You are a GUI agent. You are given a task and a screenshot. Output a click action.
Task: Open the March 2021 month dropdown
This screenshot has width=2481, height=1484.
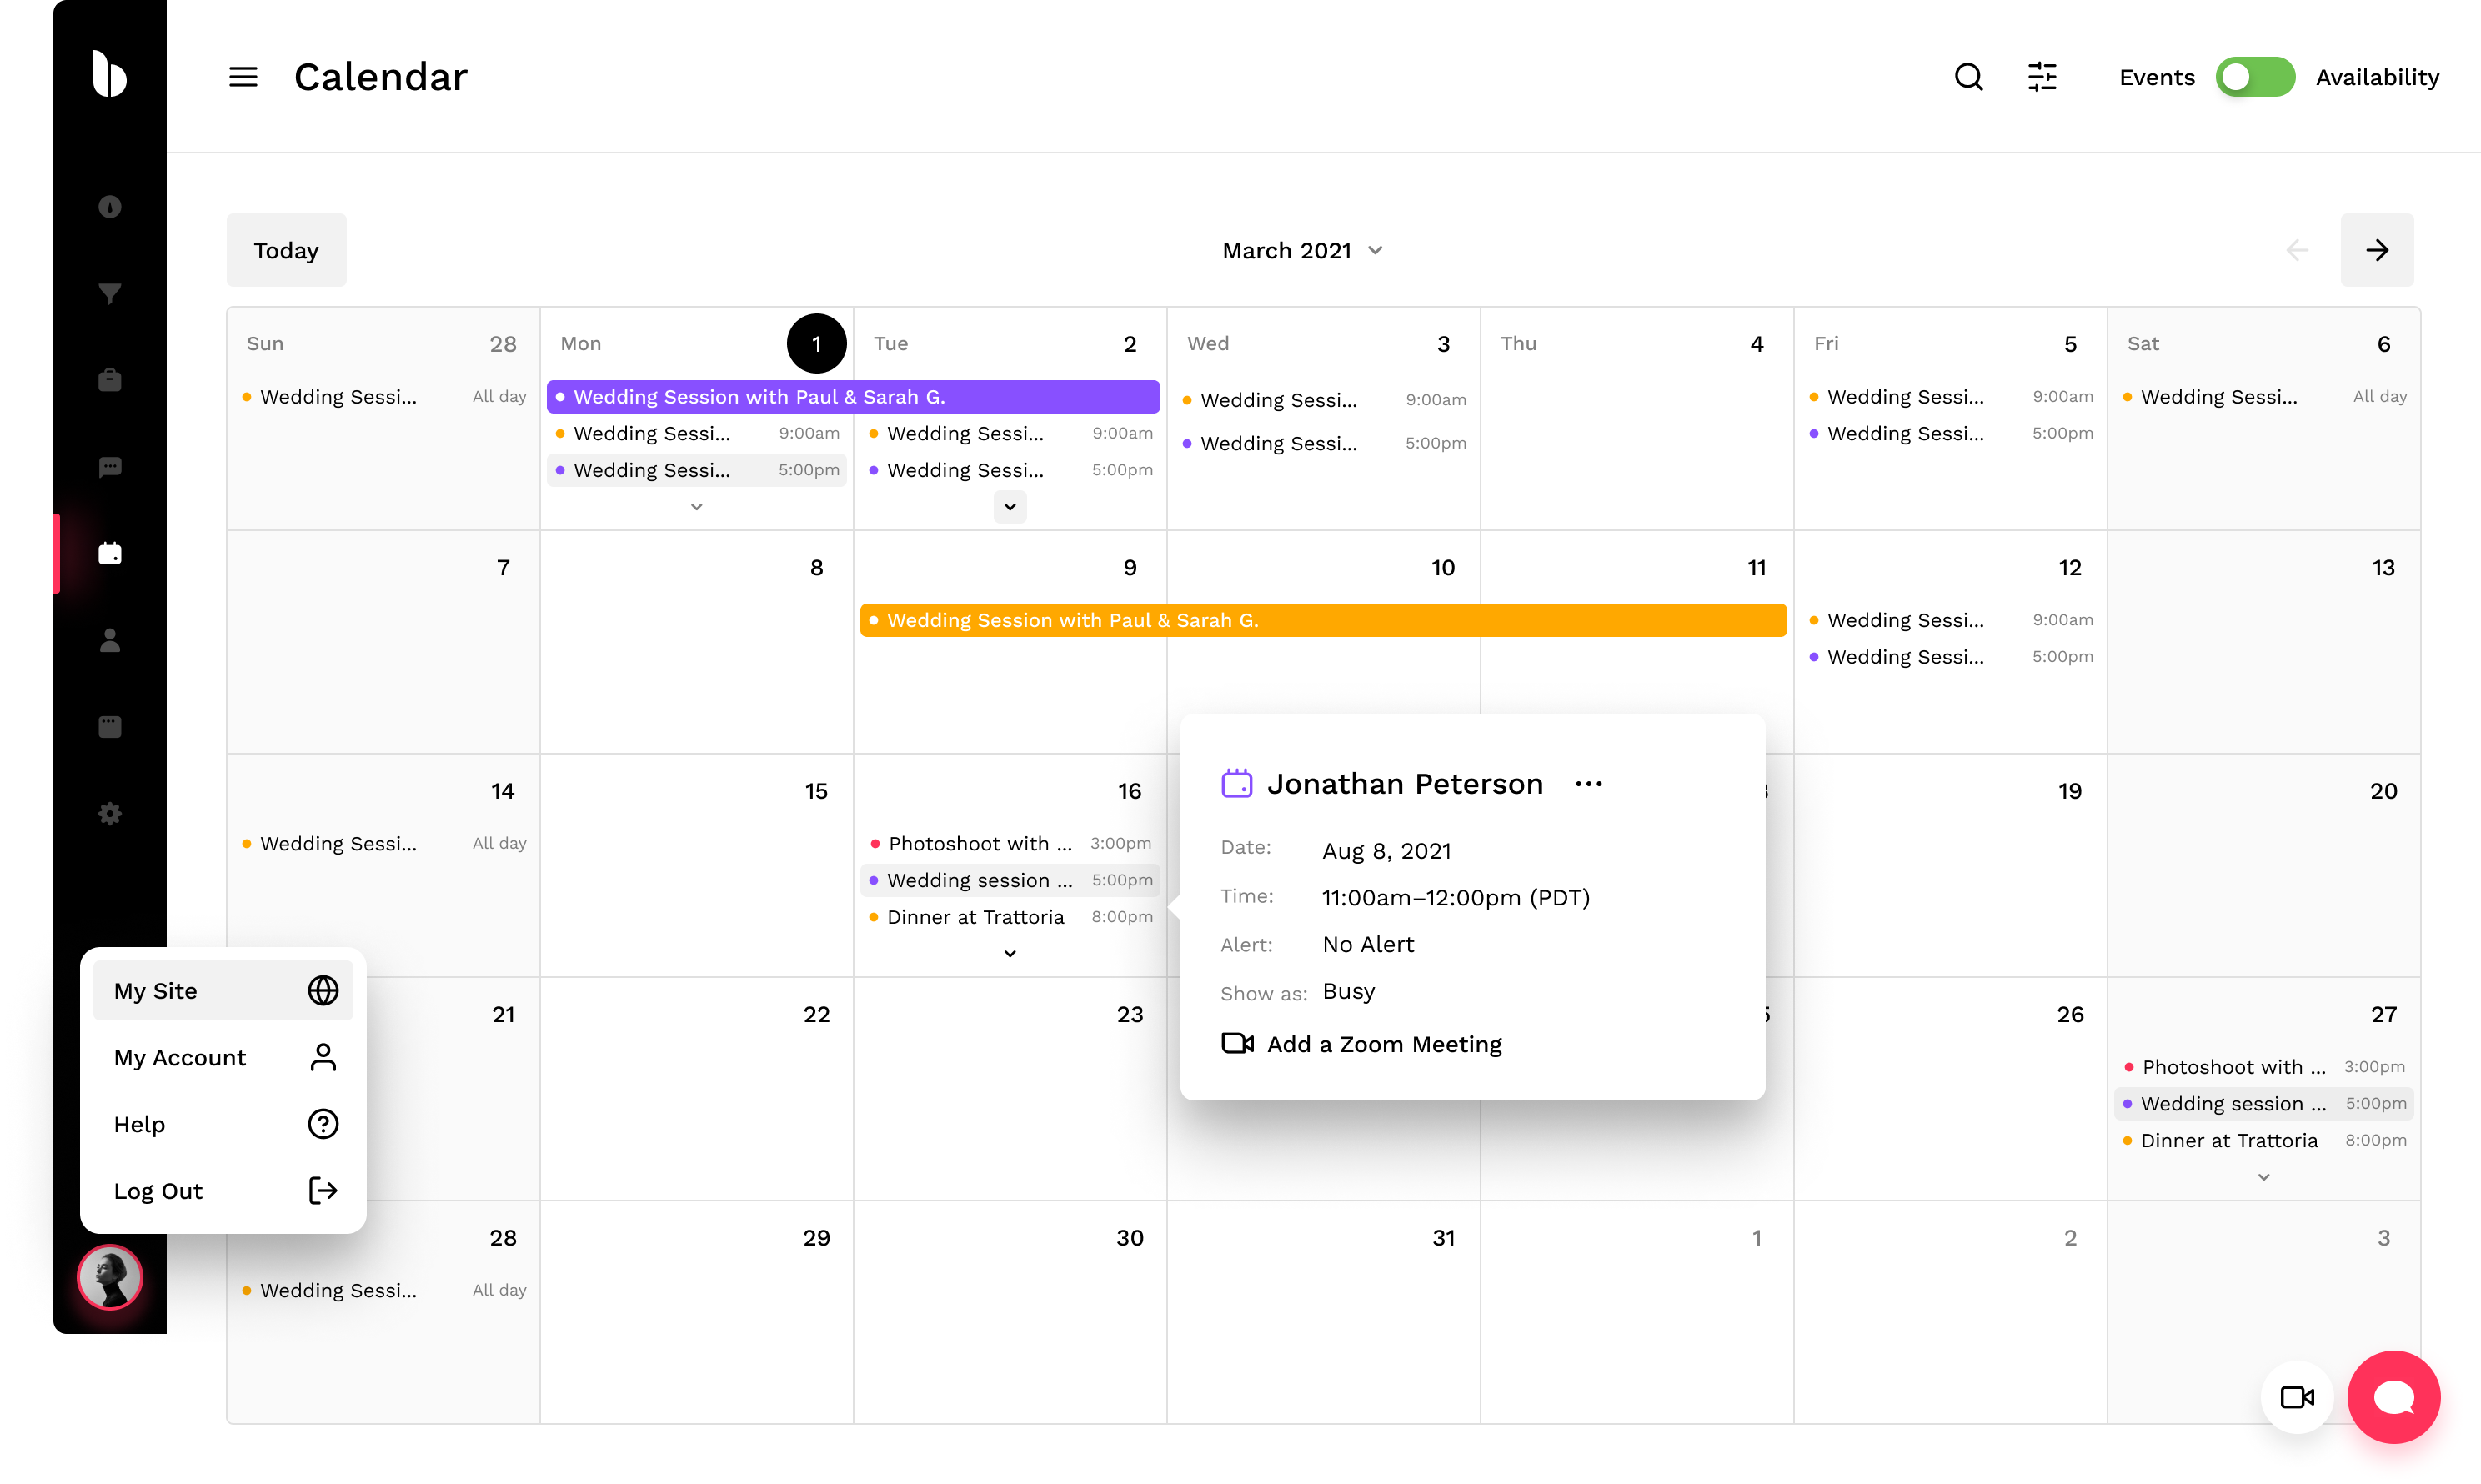click(1302, 250)
